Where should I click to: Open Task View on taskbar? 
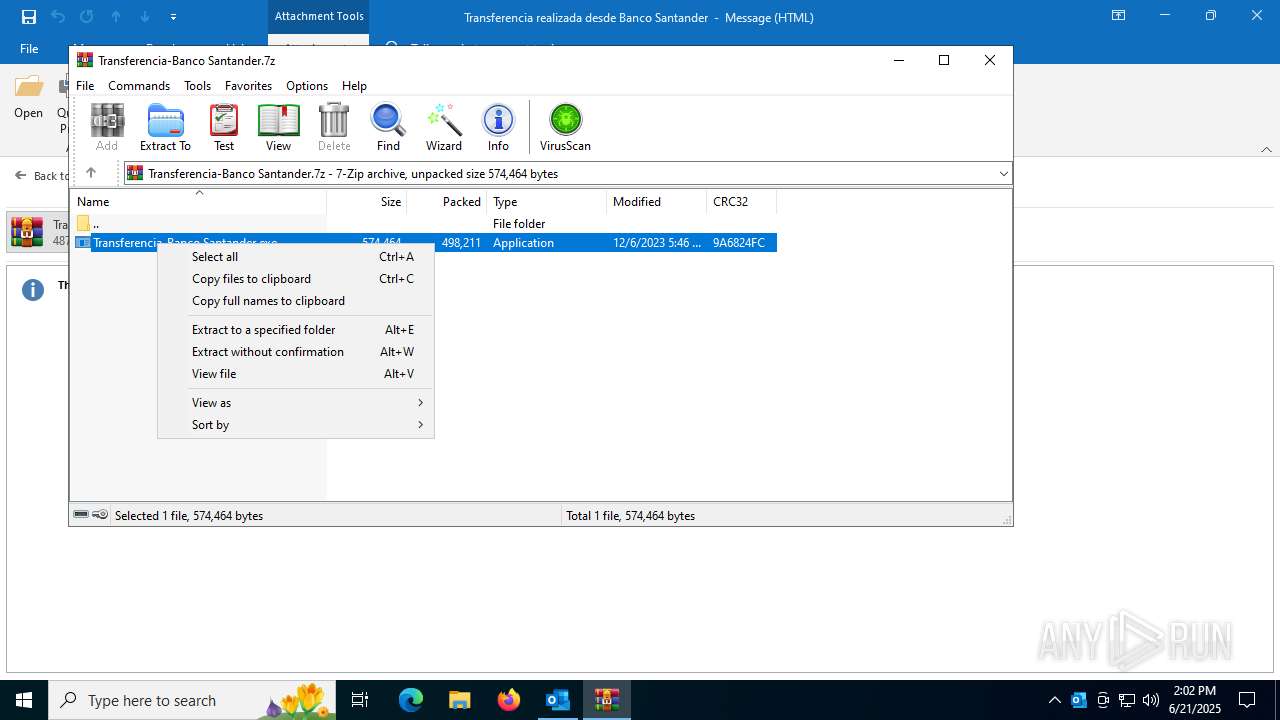[x=360, y=700]
